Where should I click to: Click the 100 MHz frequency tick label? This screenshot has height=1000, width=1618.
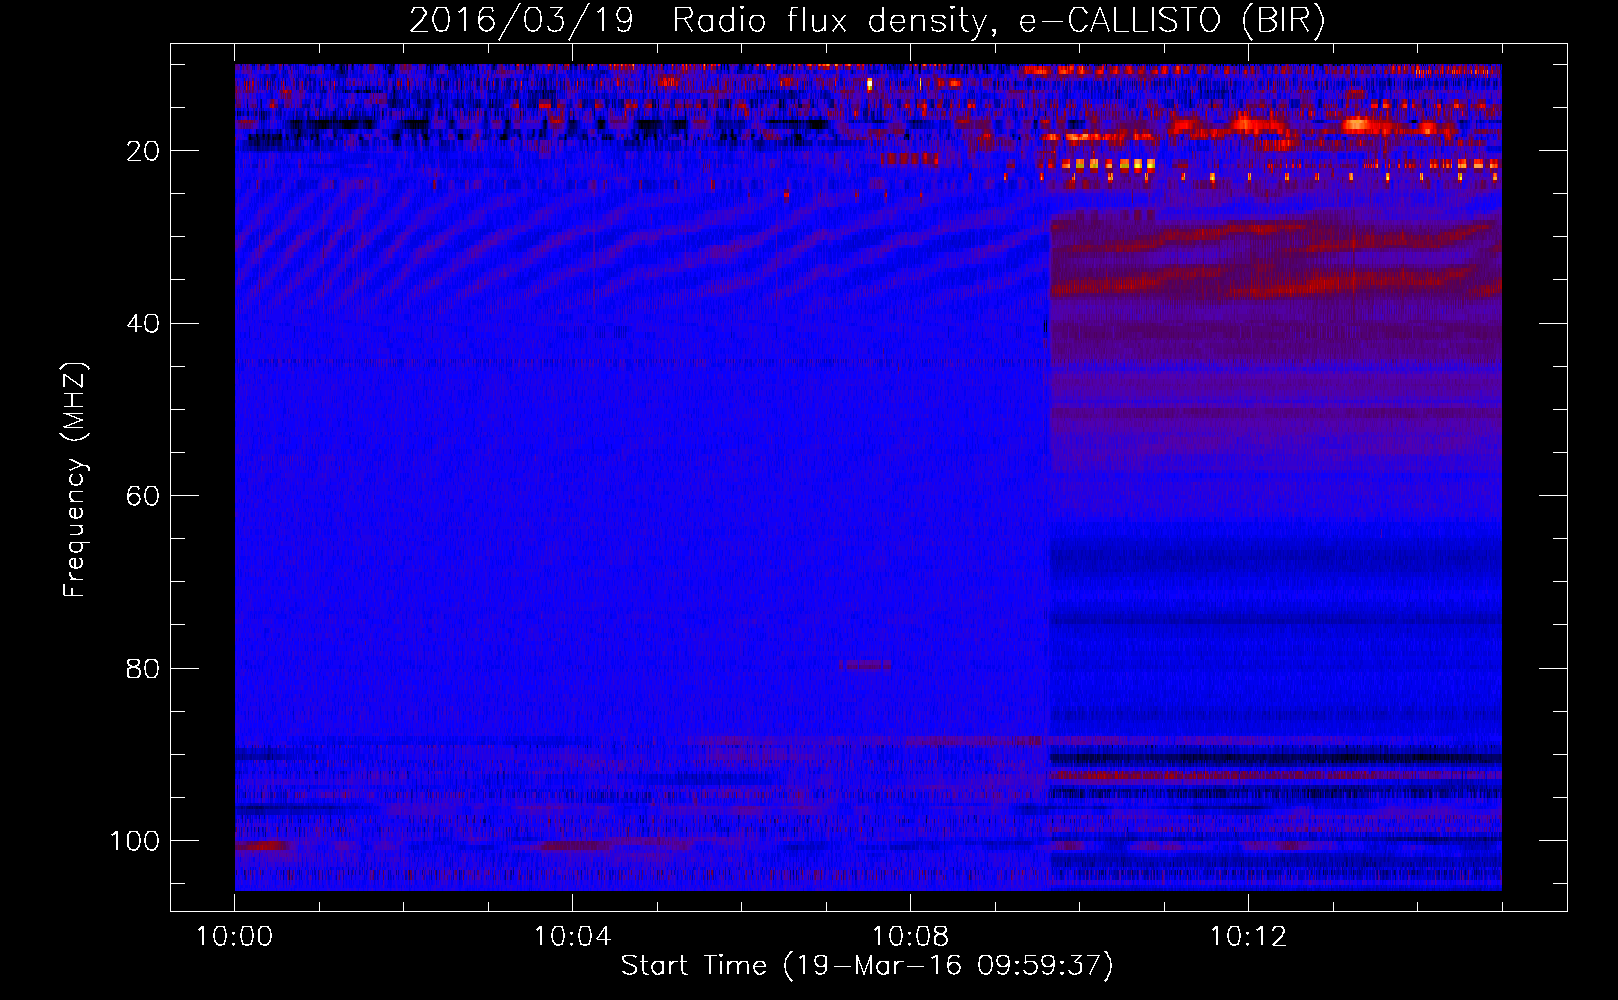[135, 841]
